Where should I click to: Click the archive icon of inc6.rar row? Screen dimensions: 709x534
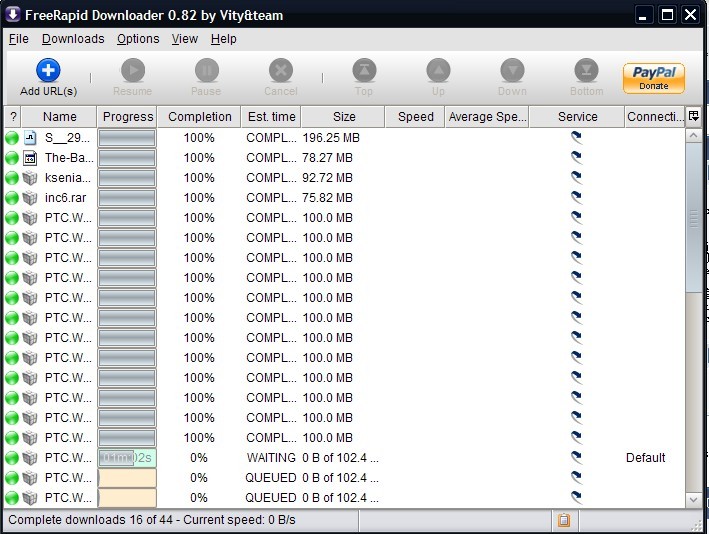30,198
